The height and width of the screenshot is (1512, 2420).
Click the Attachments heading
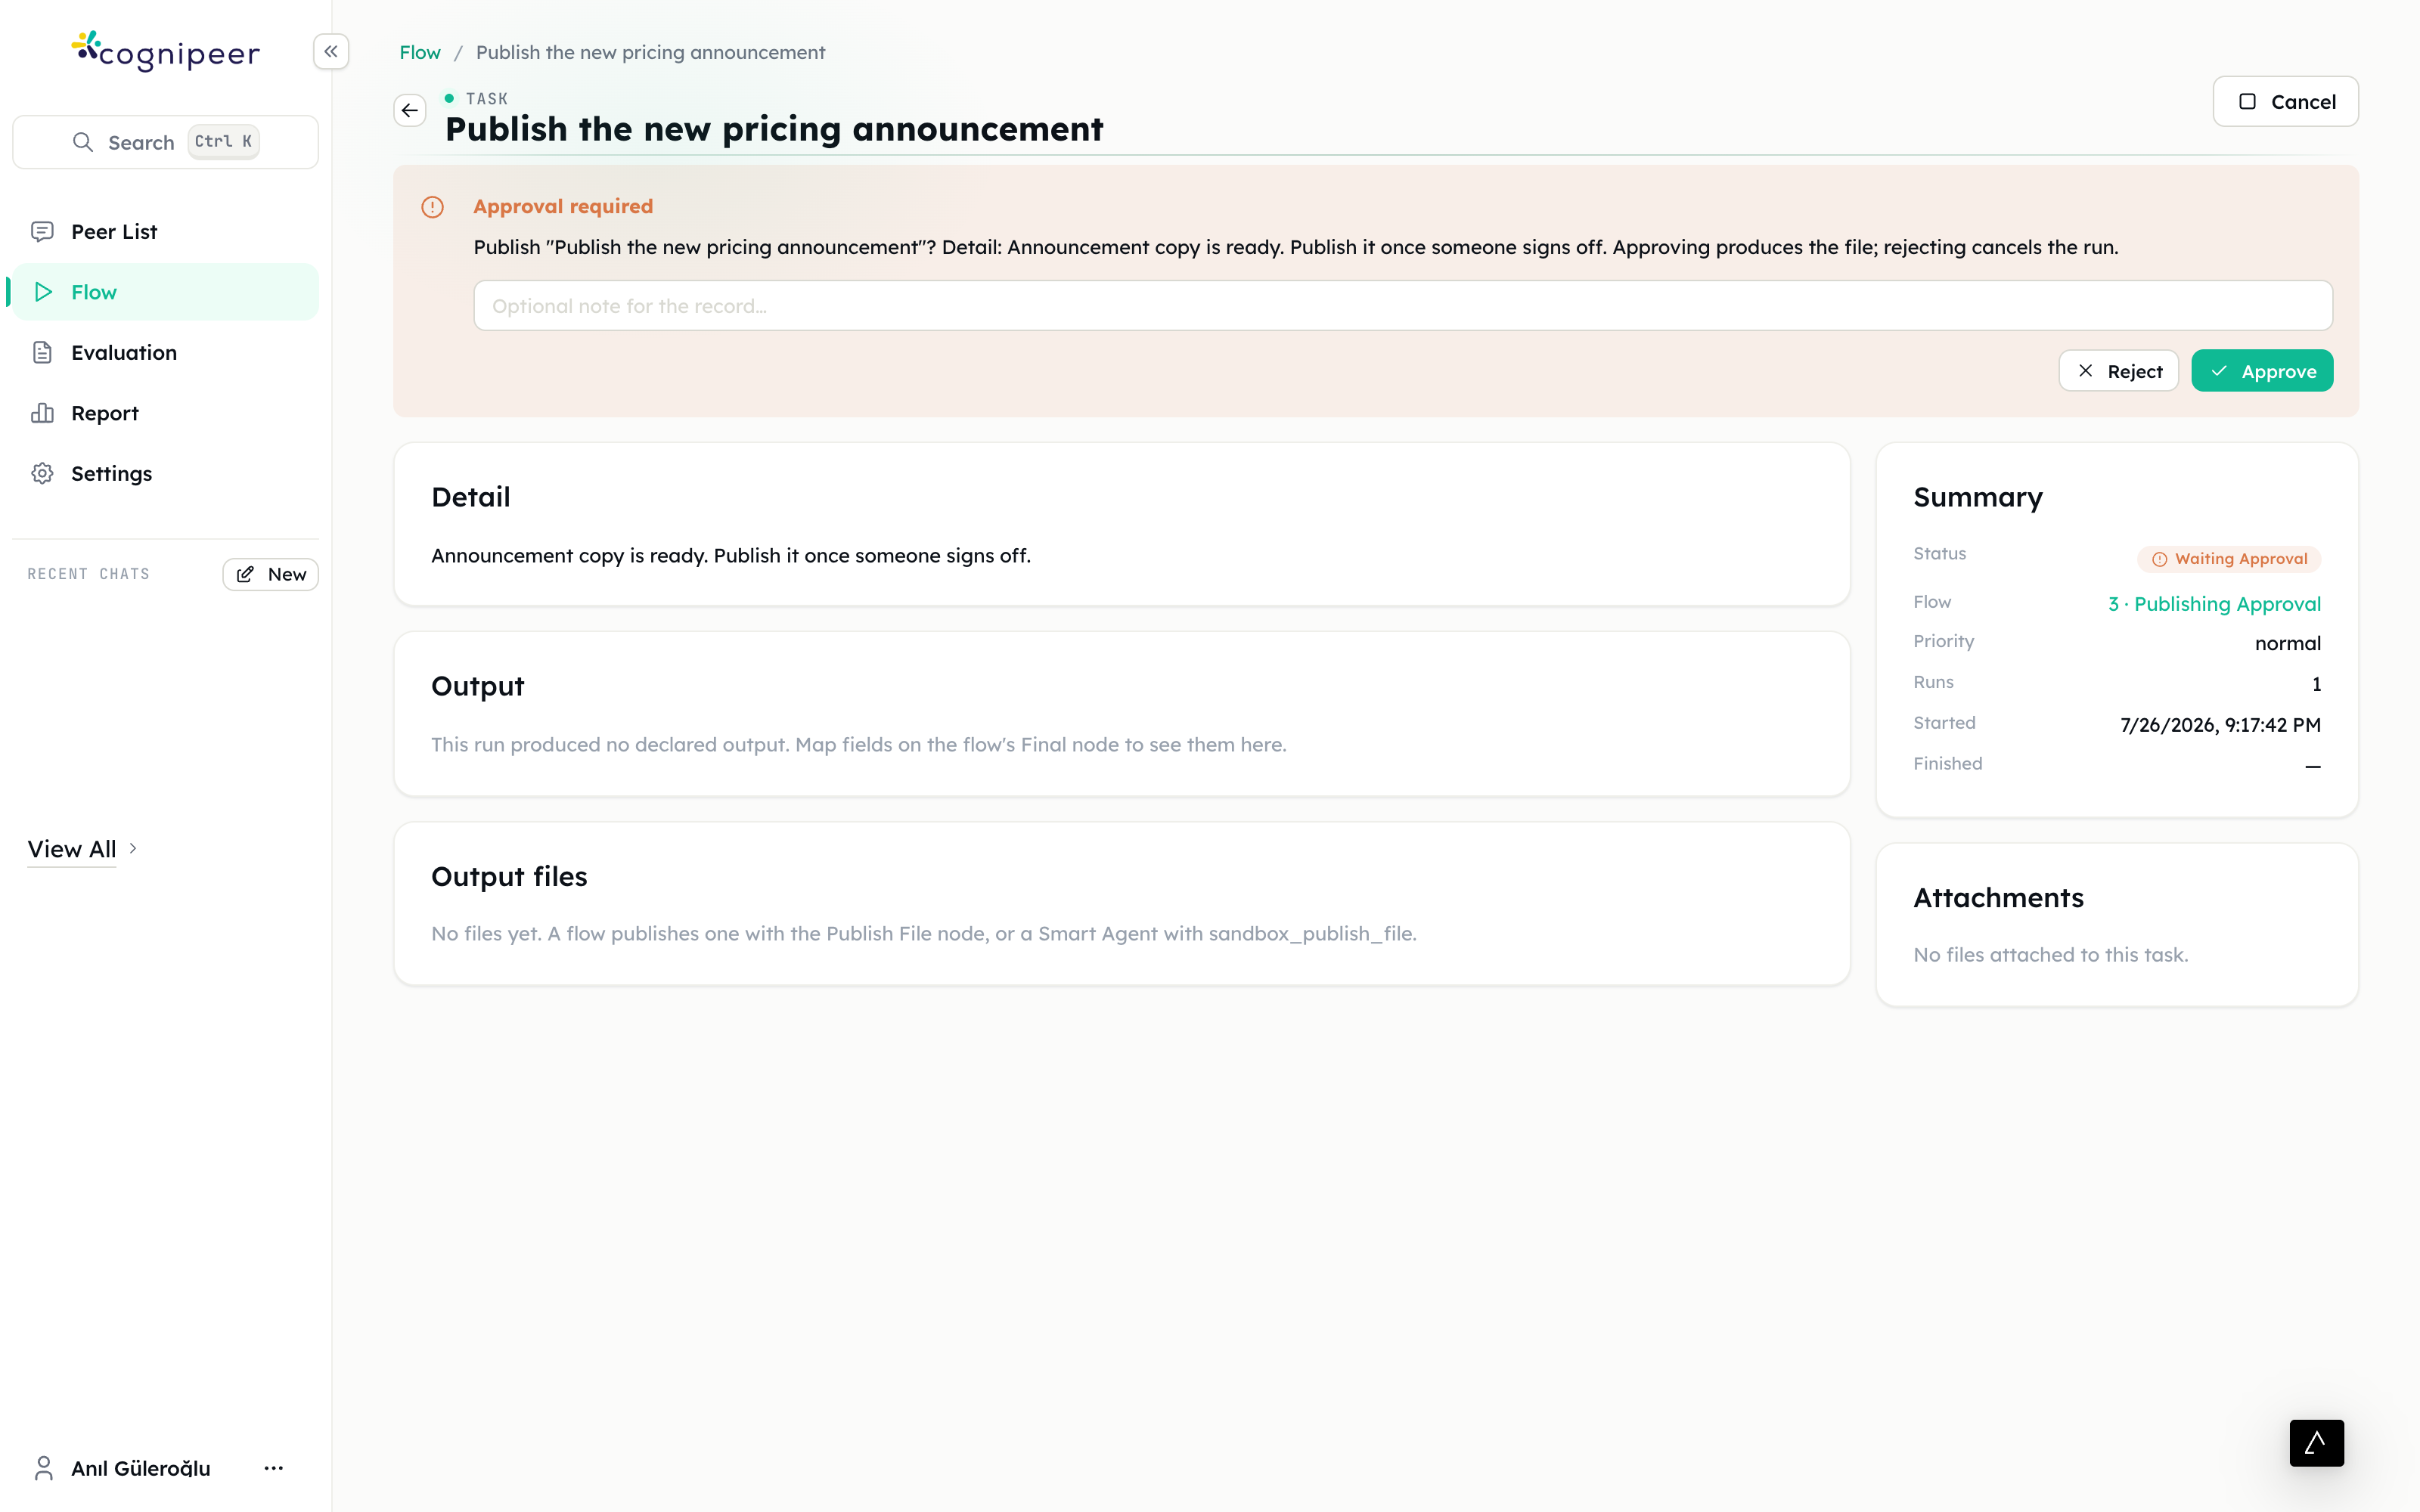1998,897
